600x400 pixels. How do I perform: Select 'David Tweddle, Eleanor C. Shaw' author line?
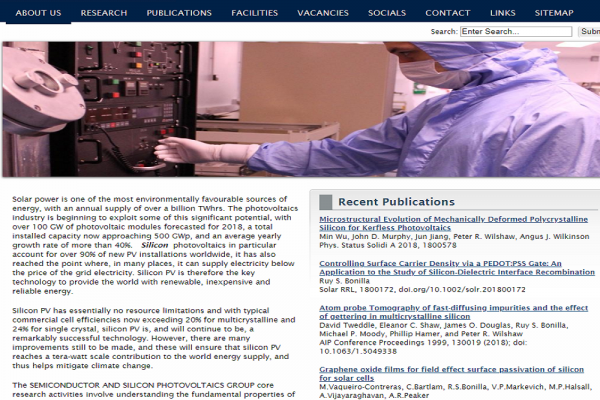444,325
